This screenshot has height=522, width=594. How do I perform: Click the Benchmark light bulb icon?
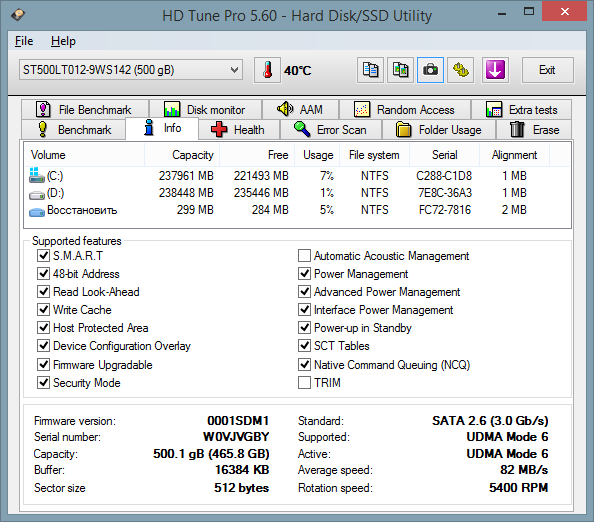click(43, 129)
